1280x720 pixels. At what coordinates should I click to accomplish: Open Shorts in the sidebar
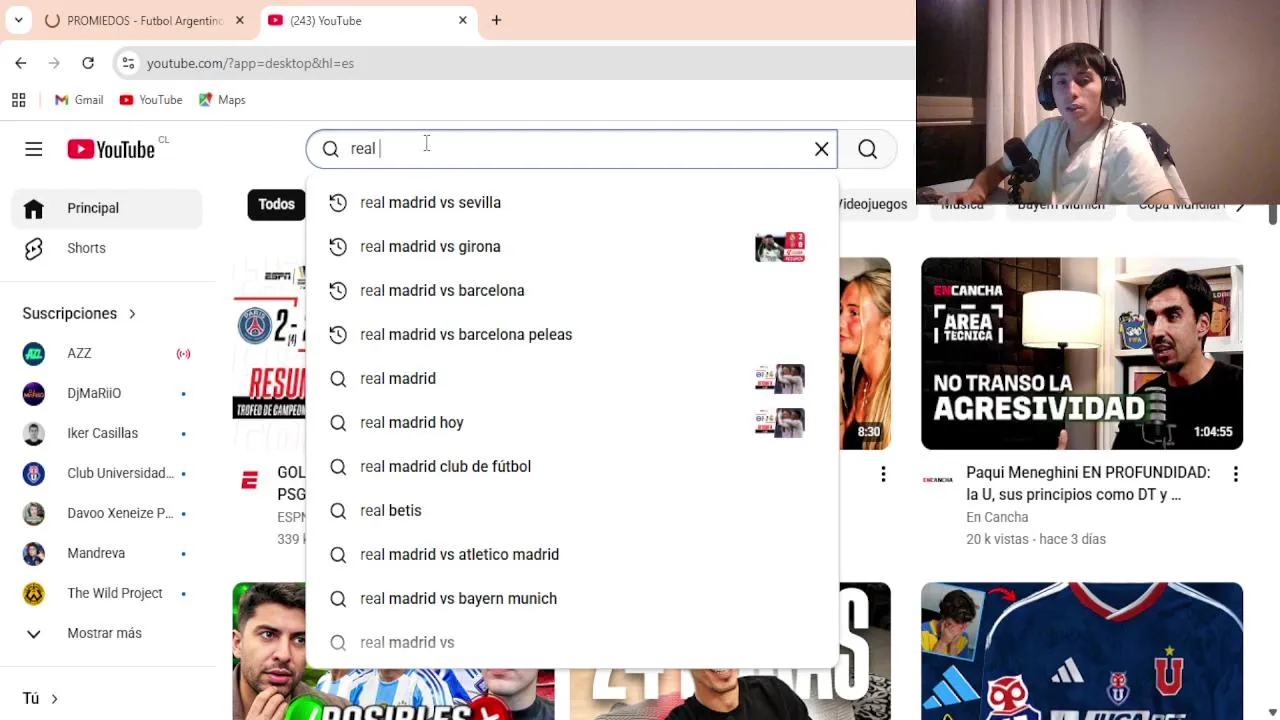point(107,248)
